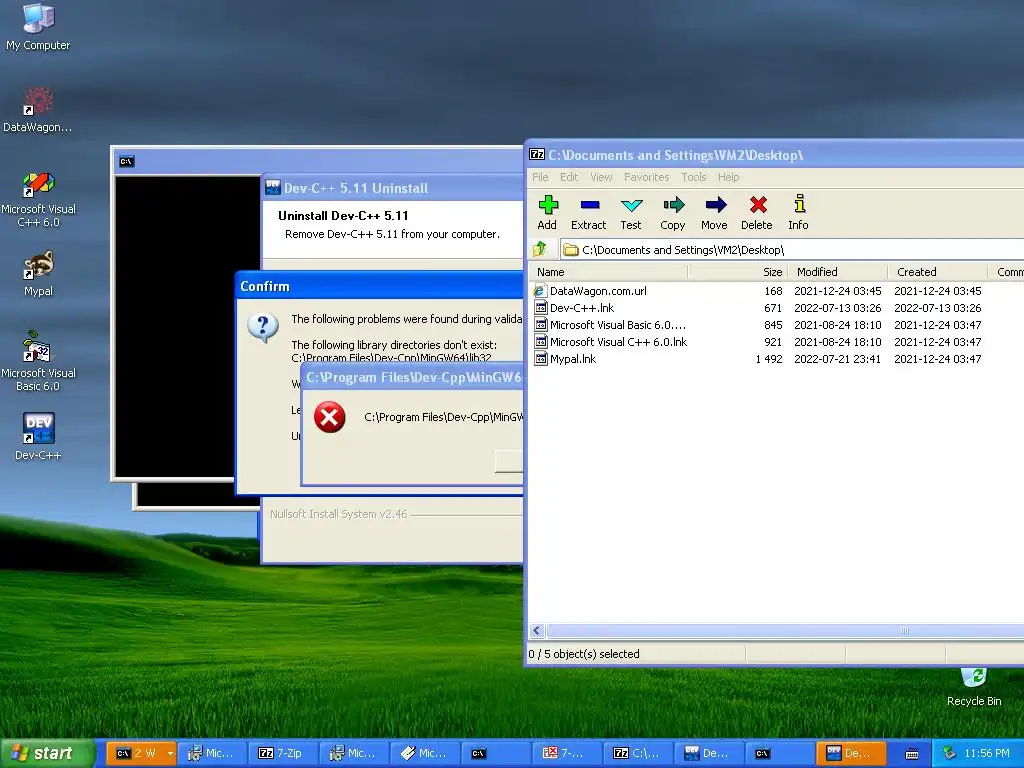Open the File menu in 7-Zip

pyautogui.click(x=540, y=177)
